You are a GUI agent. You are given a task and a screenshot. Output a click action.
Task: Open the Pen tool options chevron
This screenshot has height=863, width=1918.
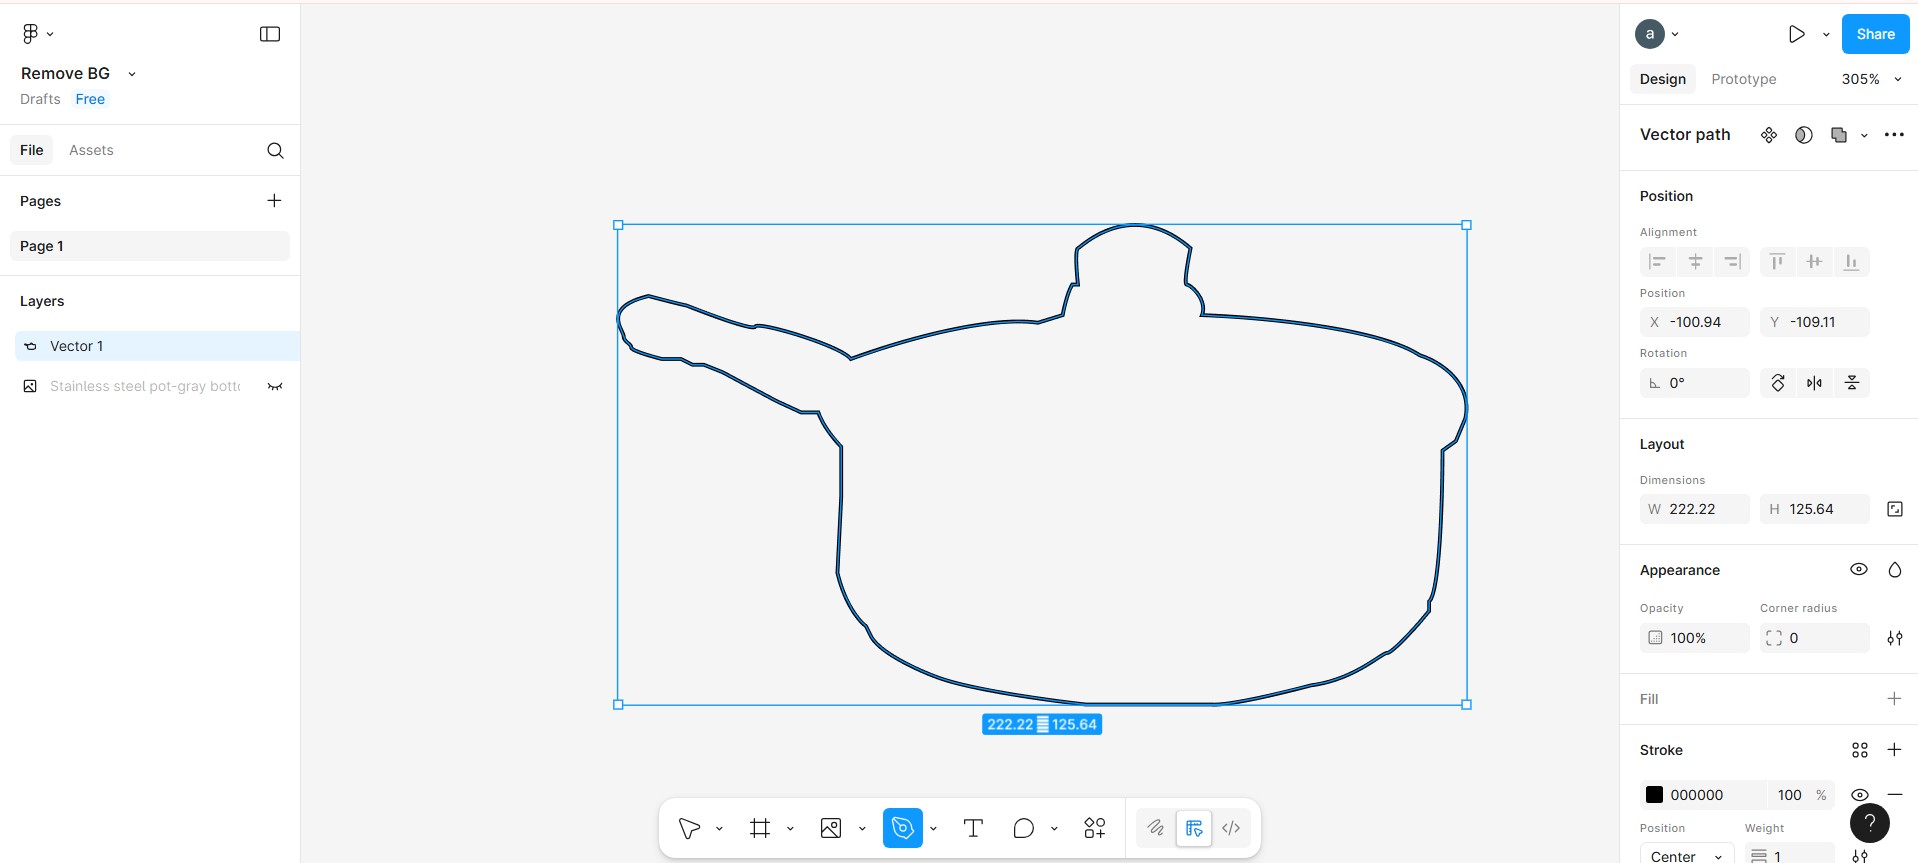933,828
